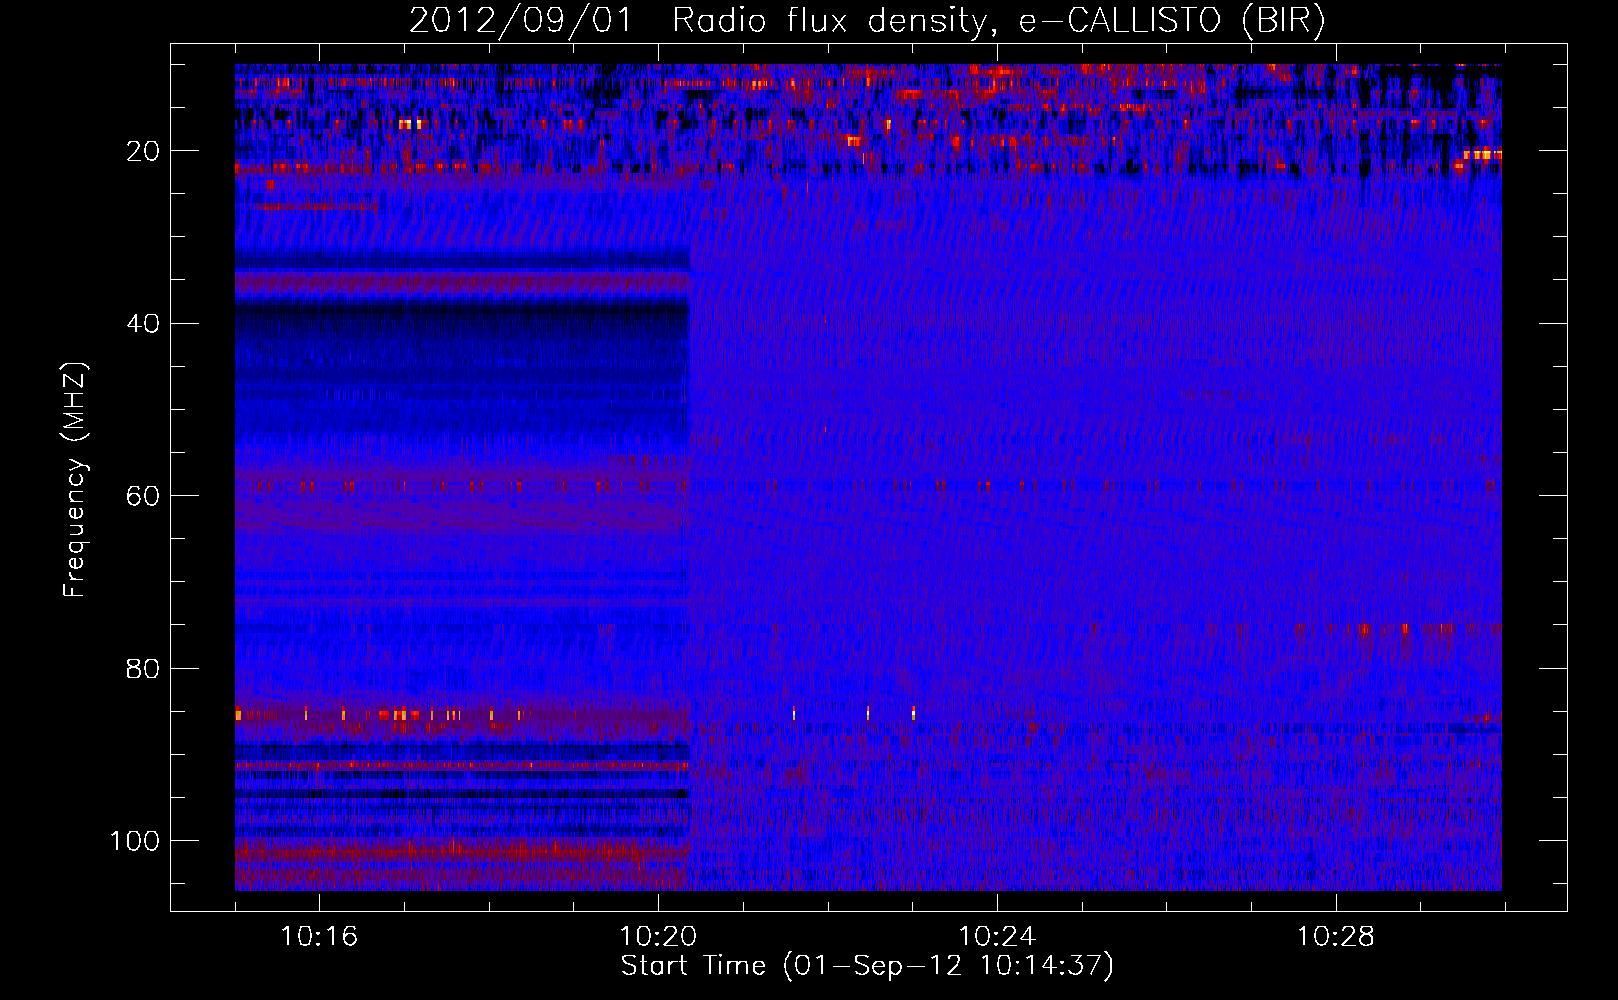Click the "40" frequency tick label
The image size is (1618, 1000).
[143, 324]
